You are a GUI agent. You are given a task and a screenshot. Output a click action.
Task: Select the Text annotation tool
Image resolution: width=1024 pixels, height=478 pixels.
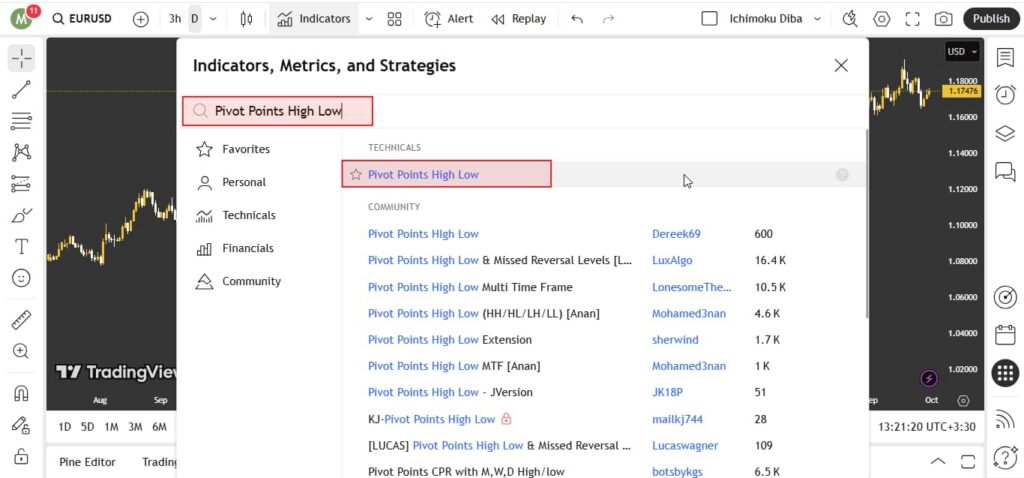pos(21,246)
